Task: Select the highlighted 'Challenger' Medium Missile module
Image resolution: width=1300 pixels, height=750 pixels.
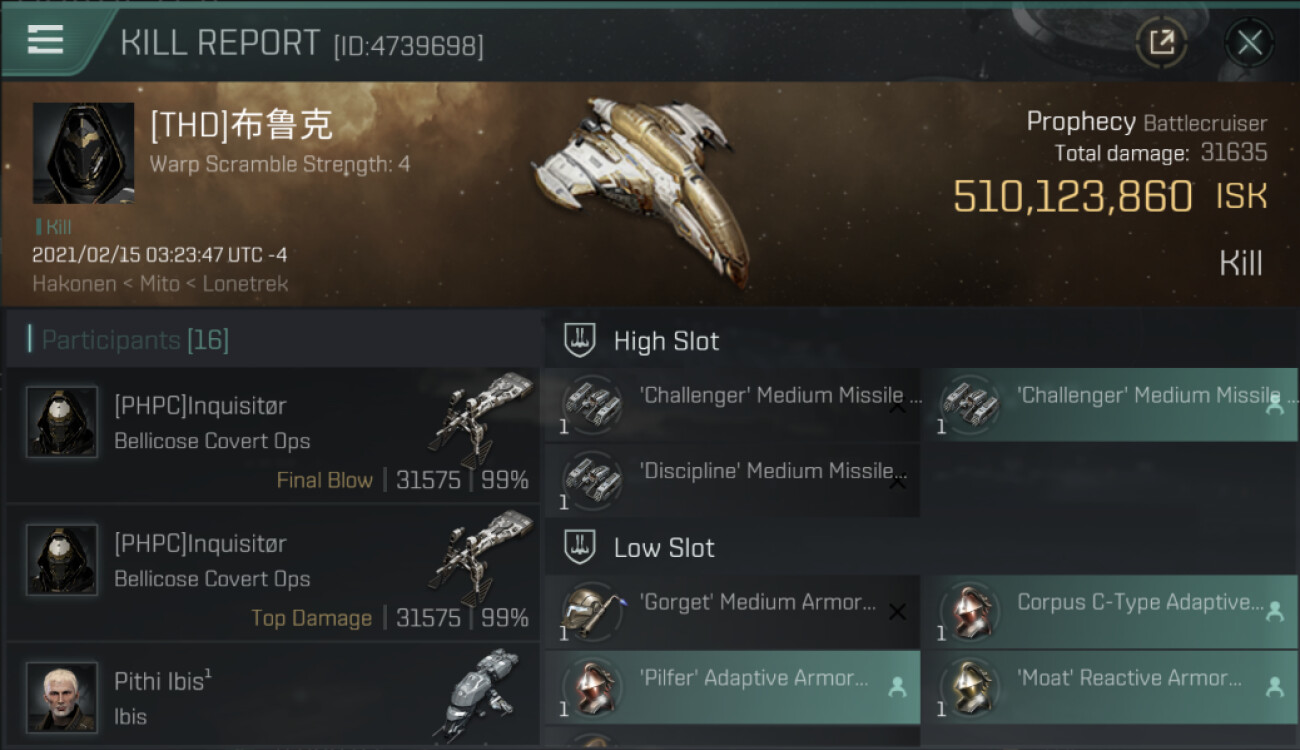Action: point(1109,405)
